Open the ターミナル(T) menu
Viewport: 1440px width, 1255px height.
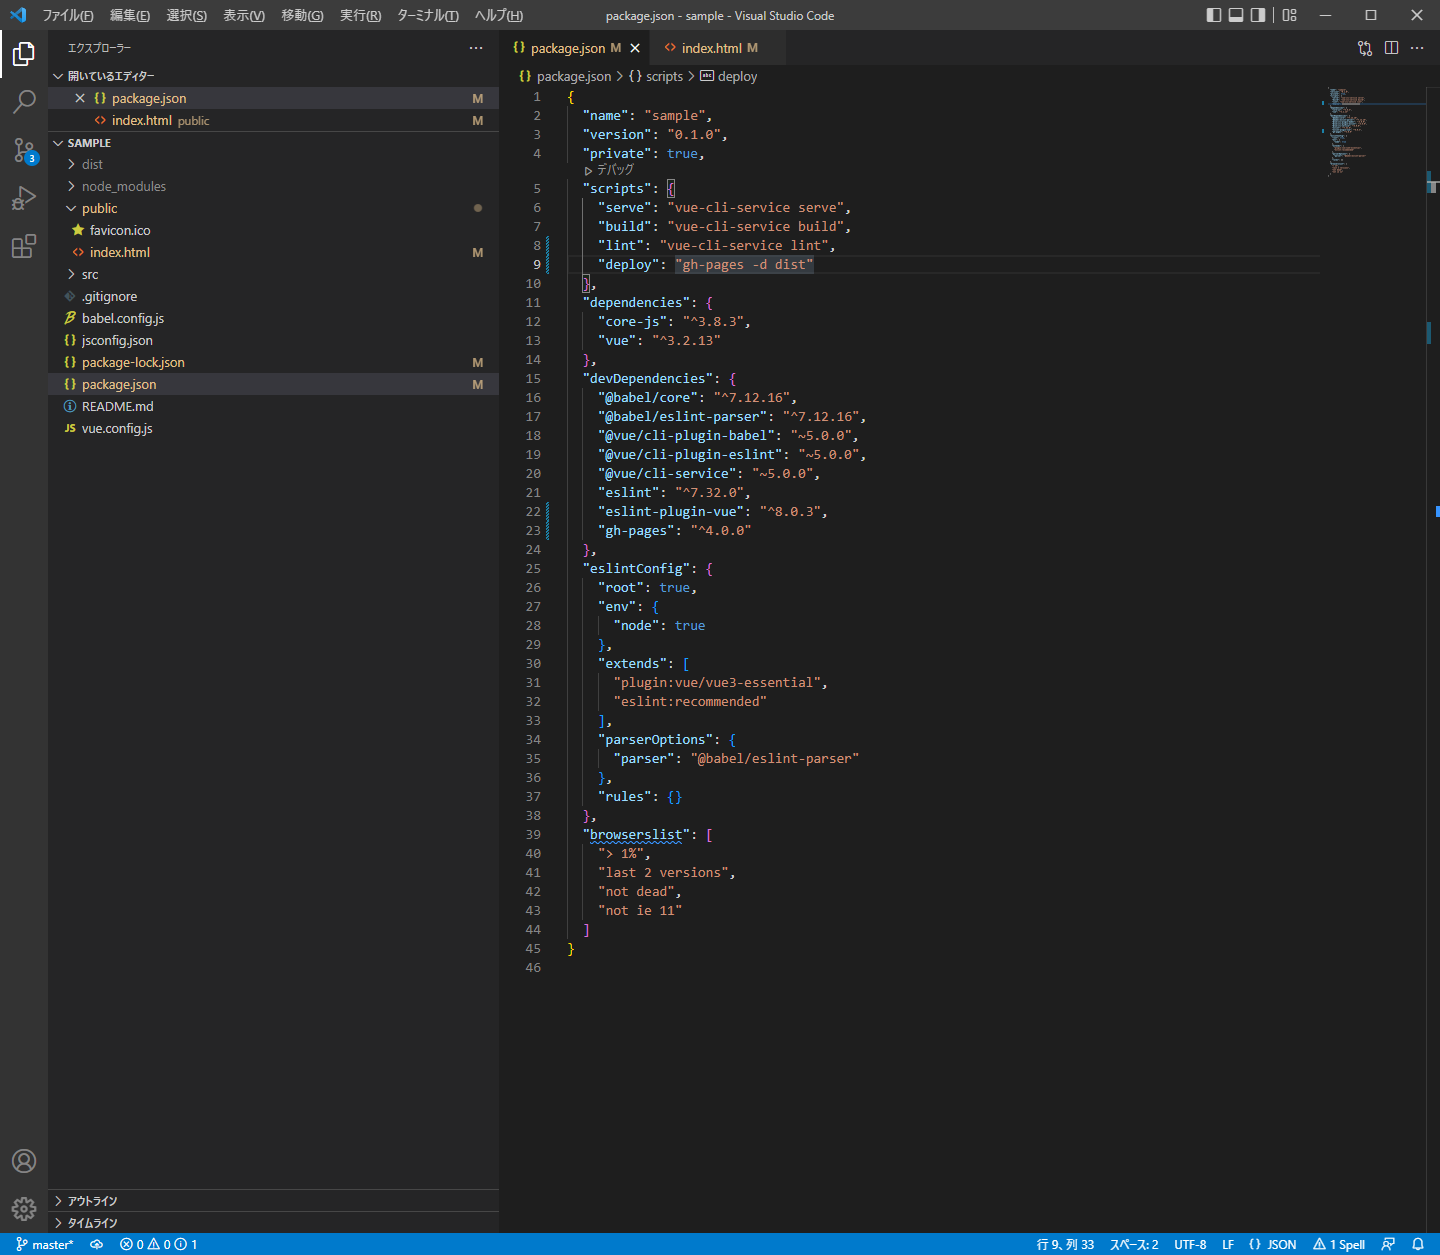[x=428, y=15]
